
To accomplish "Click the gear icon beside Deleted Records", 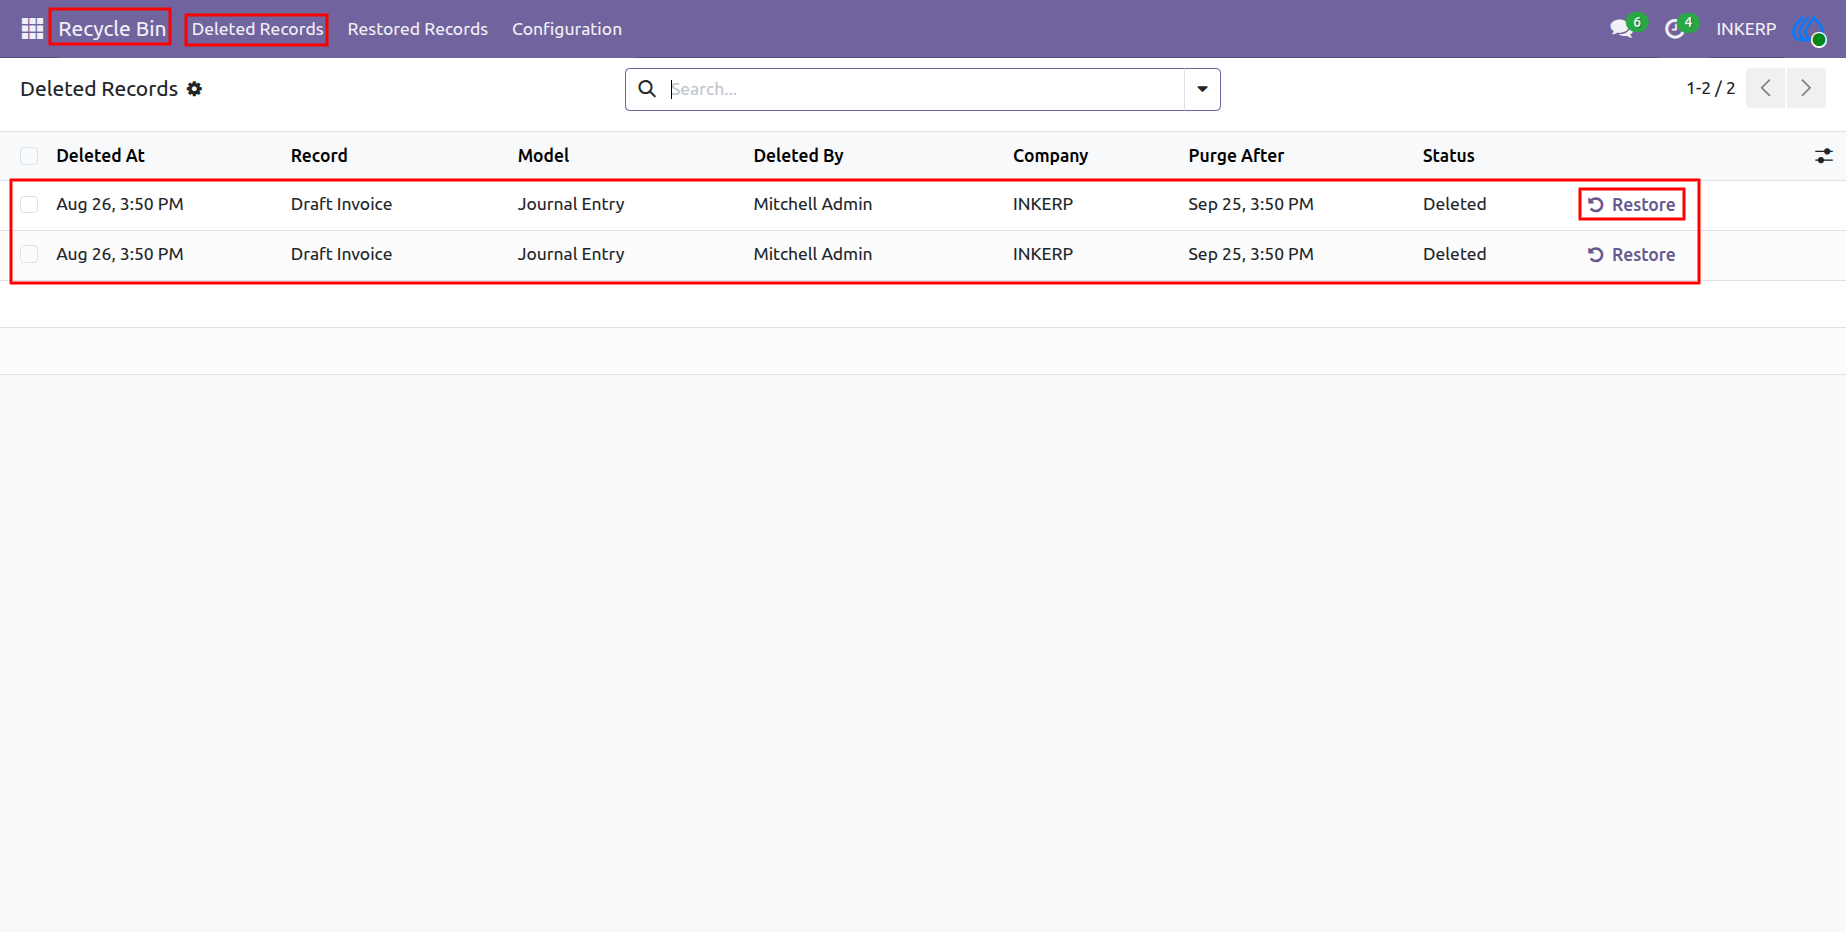I will point(195,89).
